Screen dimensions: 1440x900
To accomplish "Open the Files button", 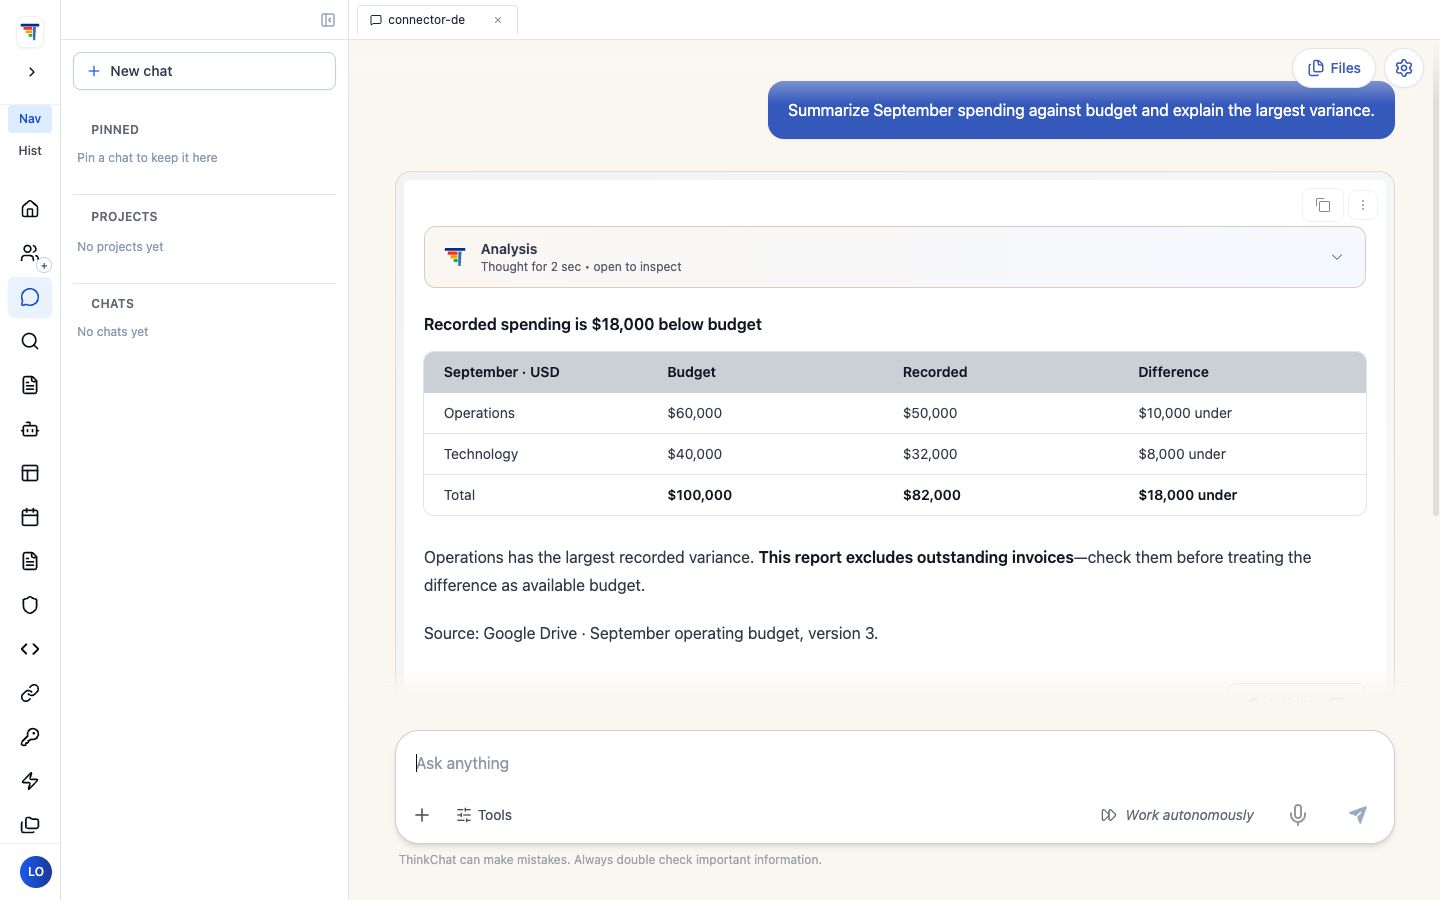I will pyautogui.click(x=1334, y=68).
